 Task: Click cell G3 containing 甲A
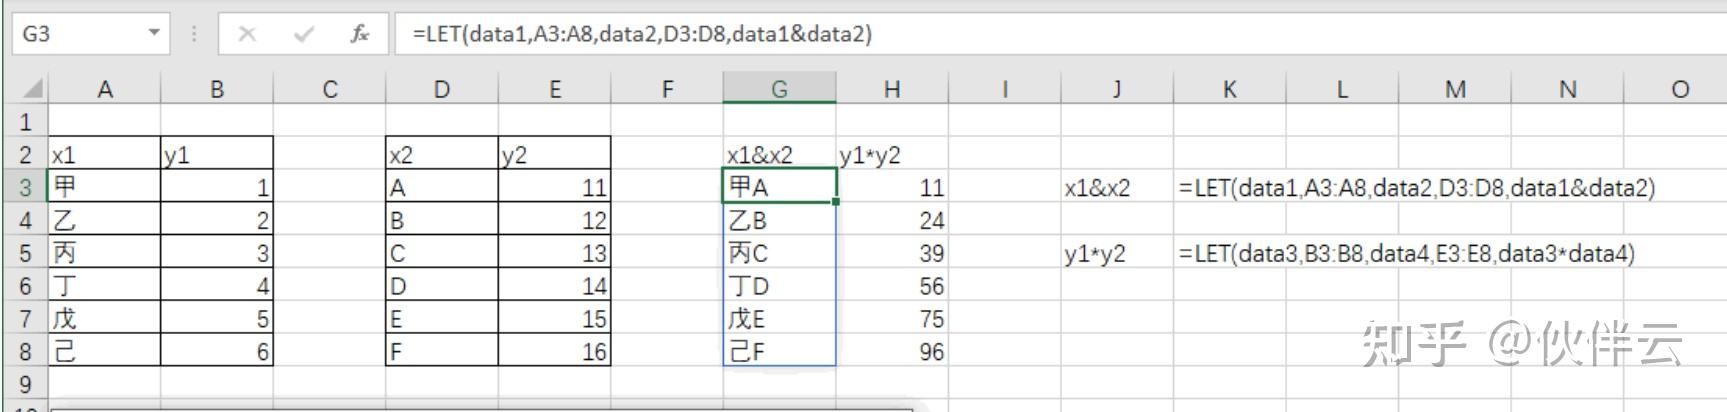779,187
